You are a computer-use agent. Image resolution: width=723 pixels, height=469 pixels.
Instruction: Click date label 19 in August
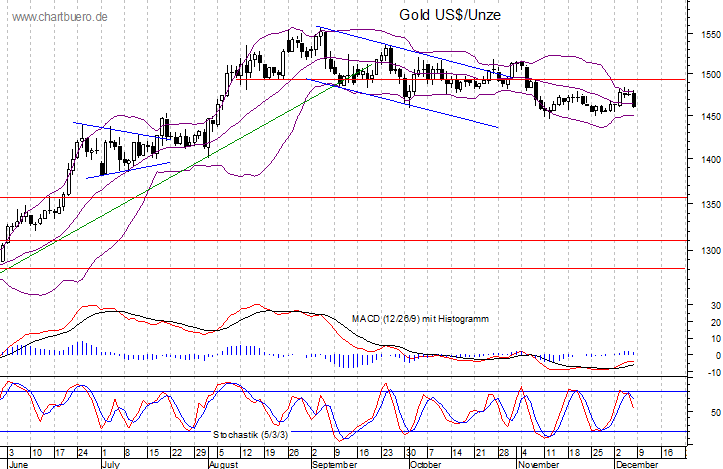(x=271, y=453)
